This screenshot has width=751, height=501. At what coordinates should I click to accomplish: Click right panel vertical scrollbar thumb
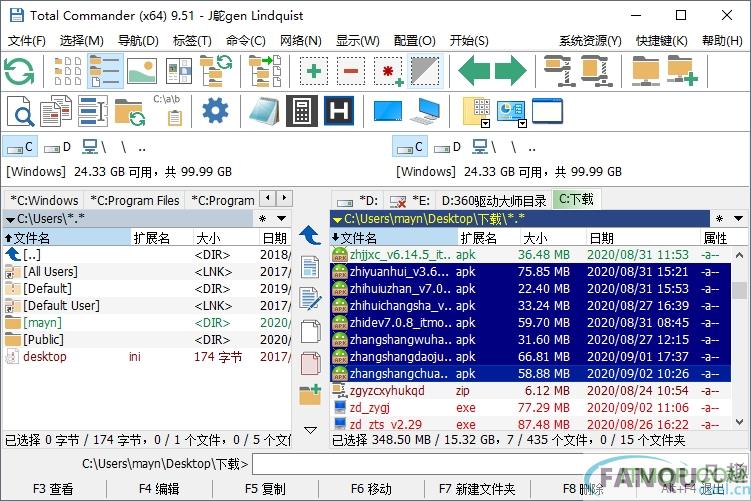[740, 290]
